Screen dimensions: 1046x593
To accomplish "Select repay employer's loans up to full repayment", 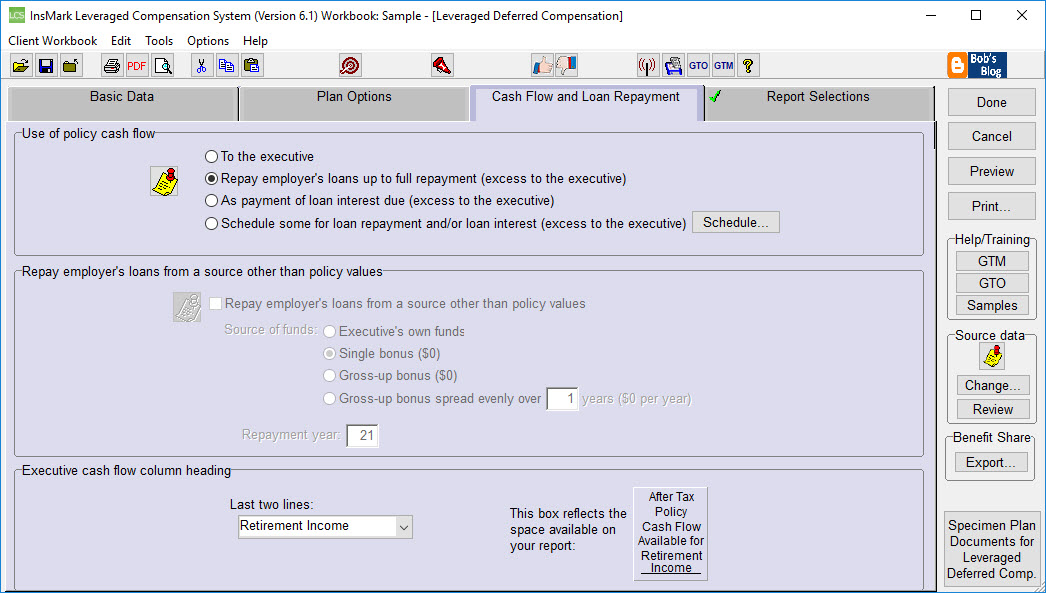I will coord(210,181).
